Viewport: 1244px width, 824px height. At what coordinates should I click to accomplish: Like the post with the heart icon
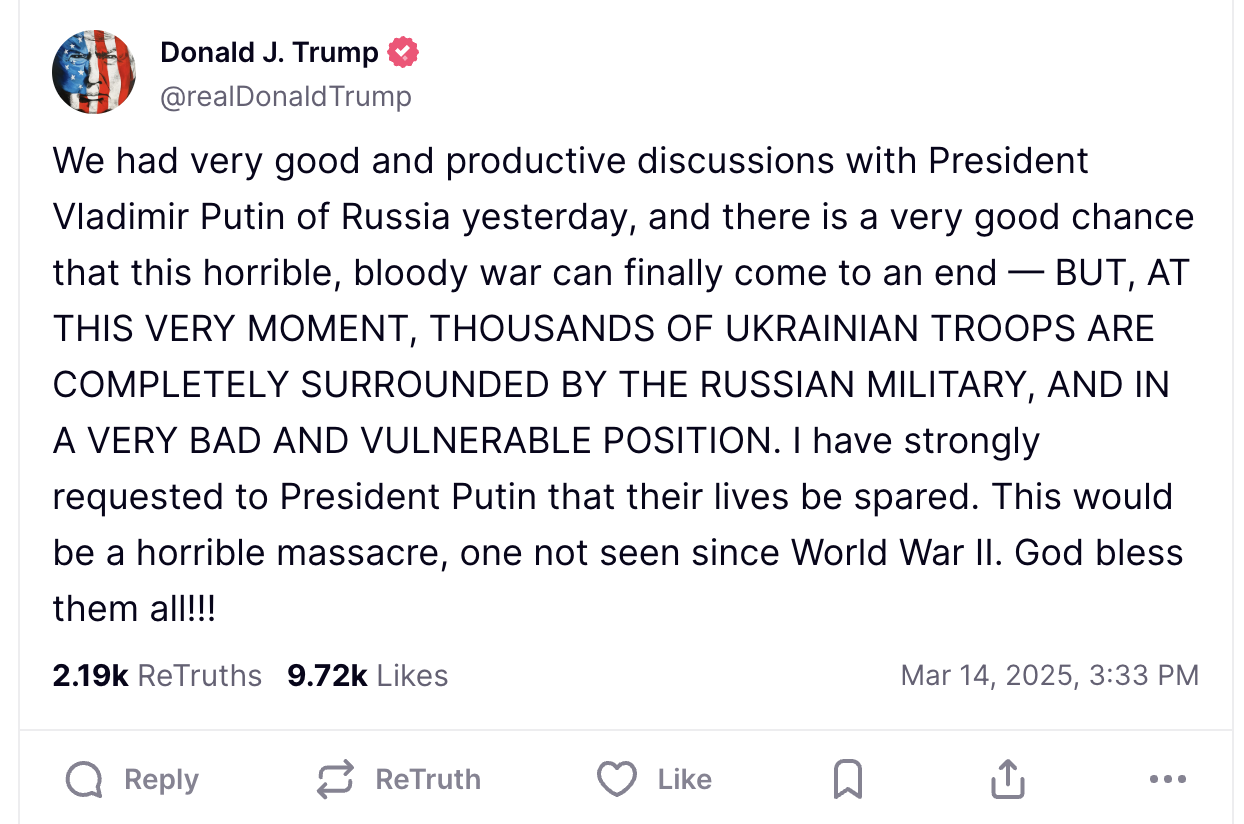click(x=617, y=780)
